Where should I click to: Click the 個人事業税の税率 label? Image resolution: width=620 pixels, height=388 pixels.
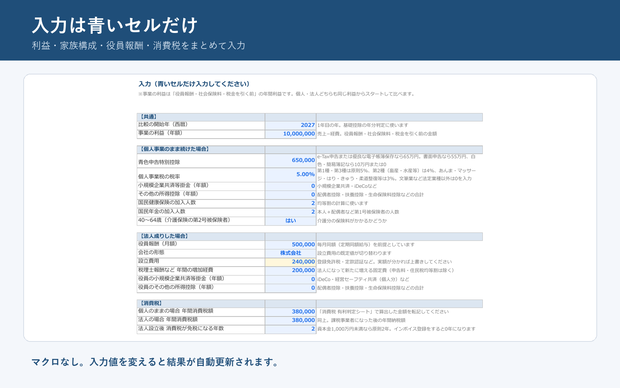[x=159, y=176]
